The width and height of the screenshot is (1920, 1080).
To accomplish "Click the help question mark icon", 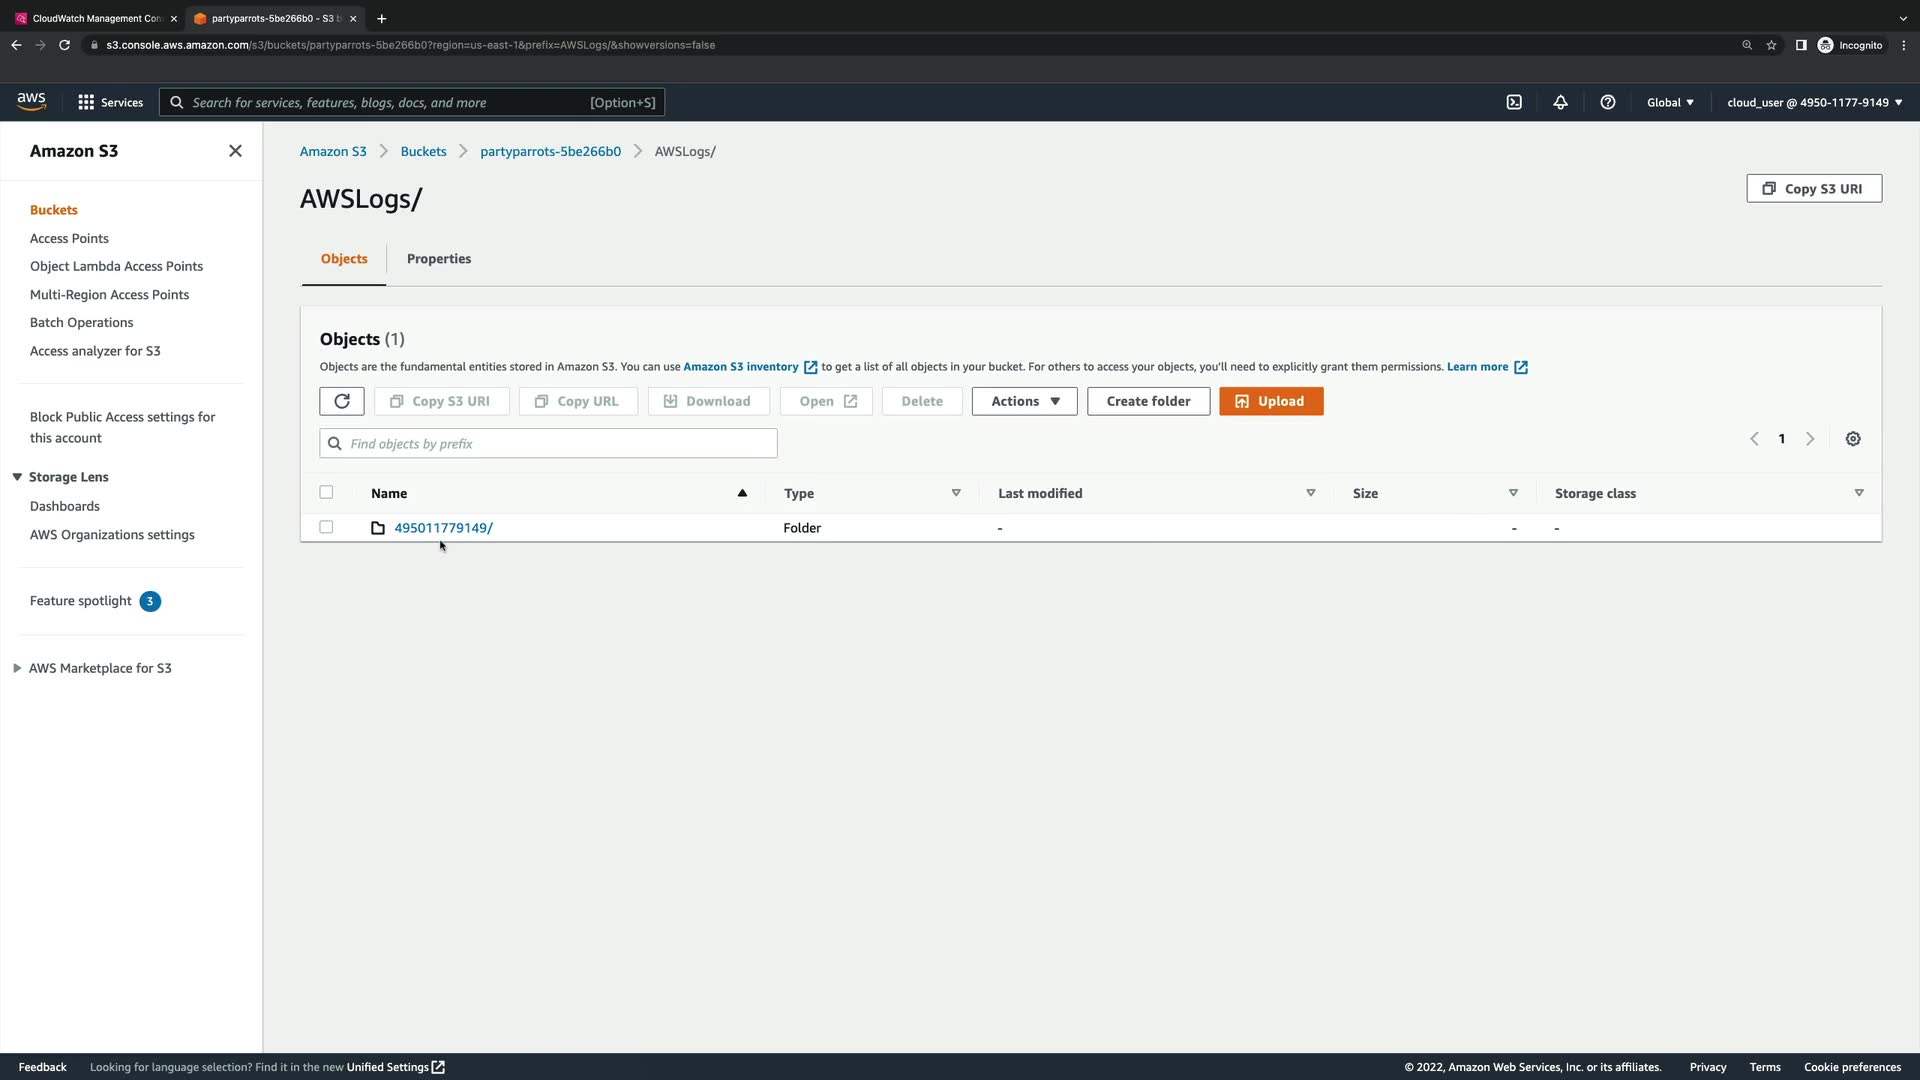I will tap(1607, 102).
